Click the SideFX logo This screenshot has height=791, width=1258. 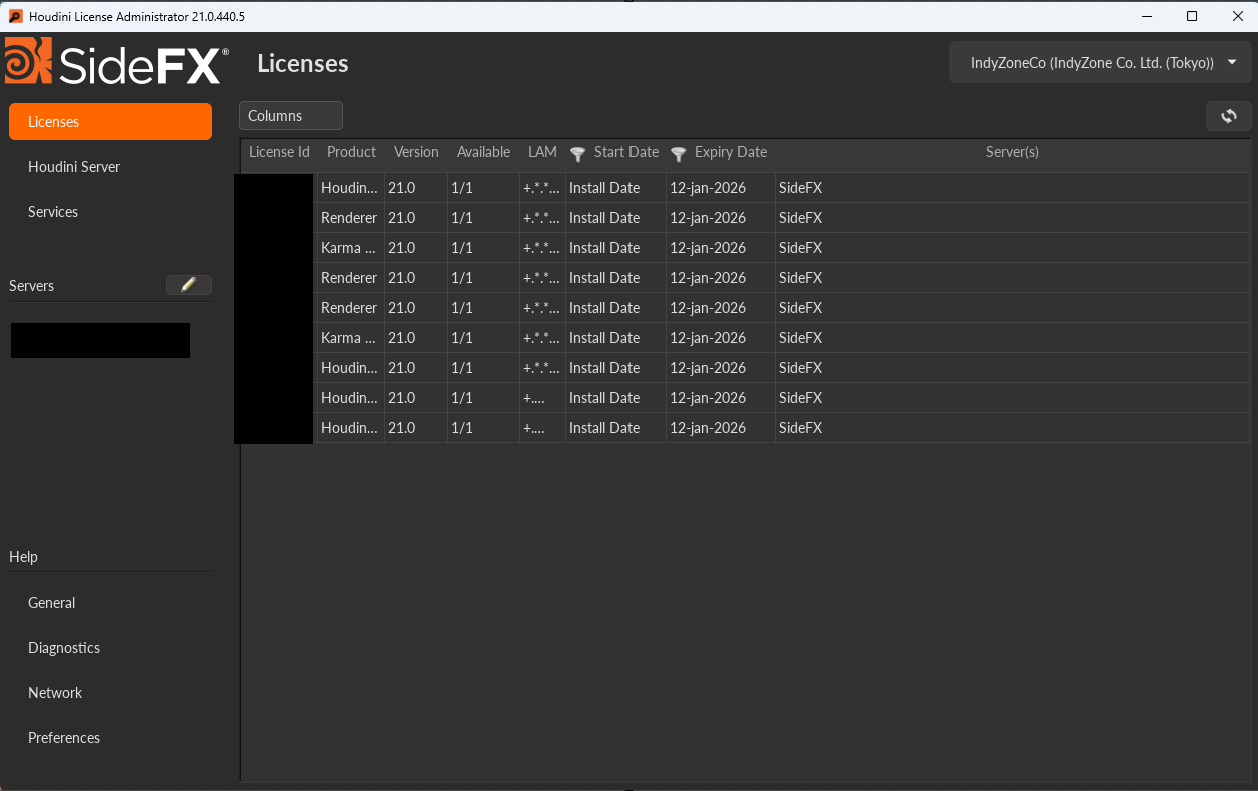pyautogui.click(x=116, y=63)
